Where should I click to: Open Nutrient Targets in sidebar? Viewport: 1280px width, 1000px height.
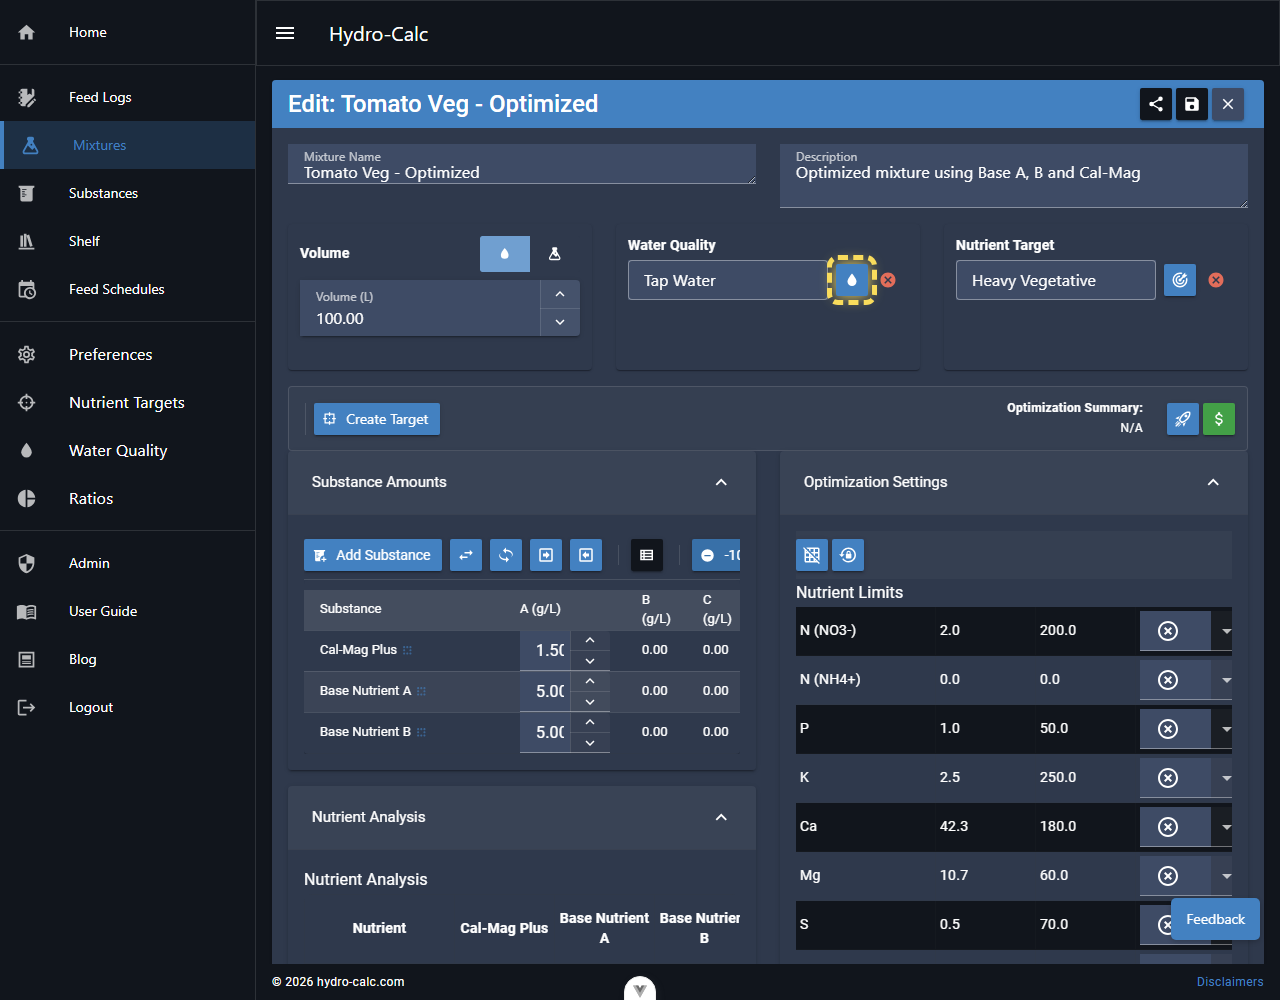pyautogui.click(x=128, y=402)
